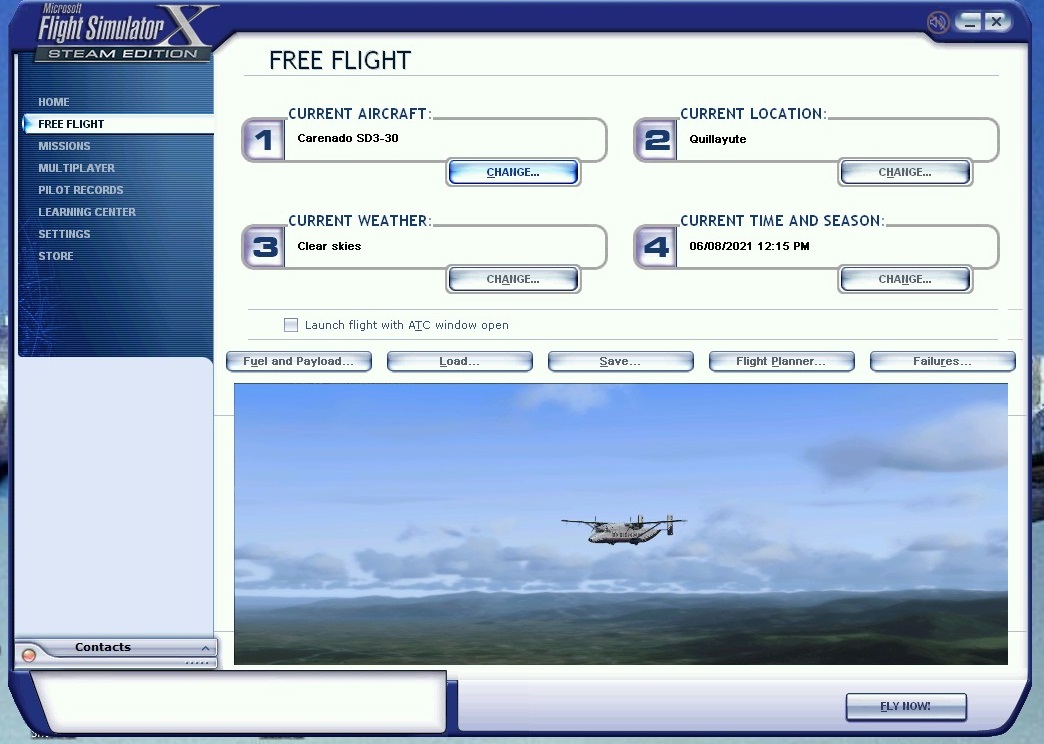
Task: Enable Launch flight with ATC window open
Action: click(x=291, y=325)
